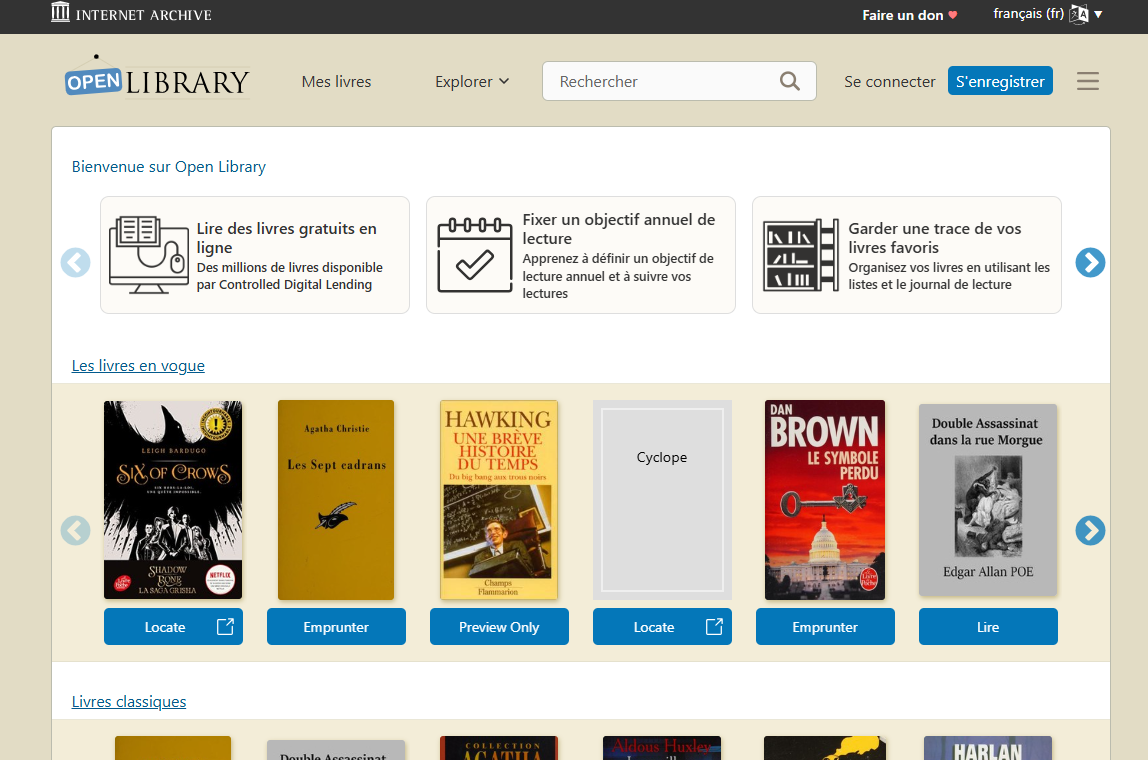Click Emprunter under Les Sept cadrans
1148x760 pixels.
click(x=336, y=627)
